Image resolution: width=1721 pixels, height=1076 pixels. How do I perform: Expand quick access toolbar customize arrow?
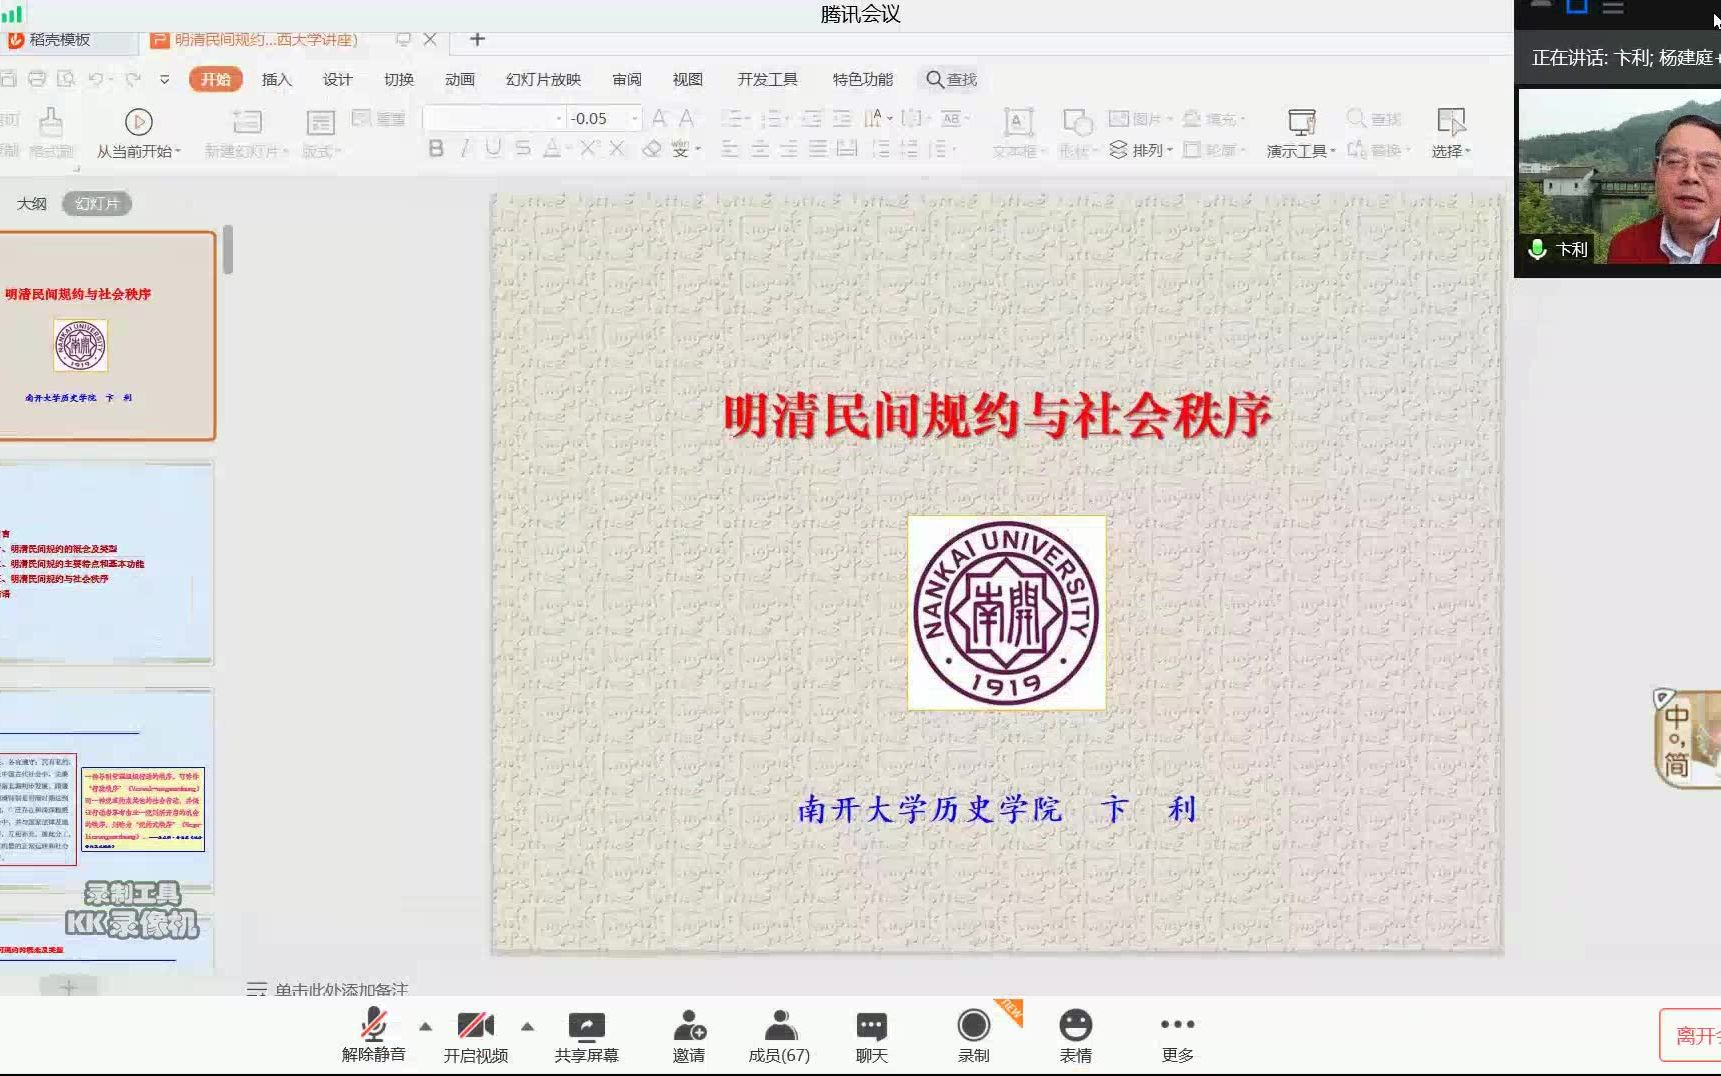point(165,79)
